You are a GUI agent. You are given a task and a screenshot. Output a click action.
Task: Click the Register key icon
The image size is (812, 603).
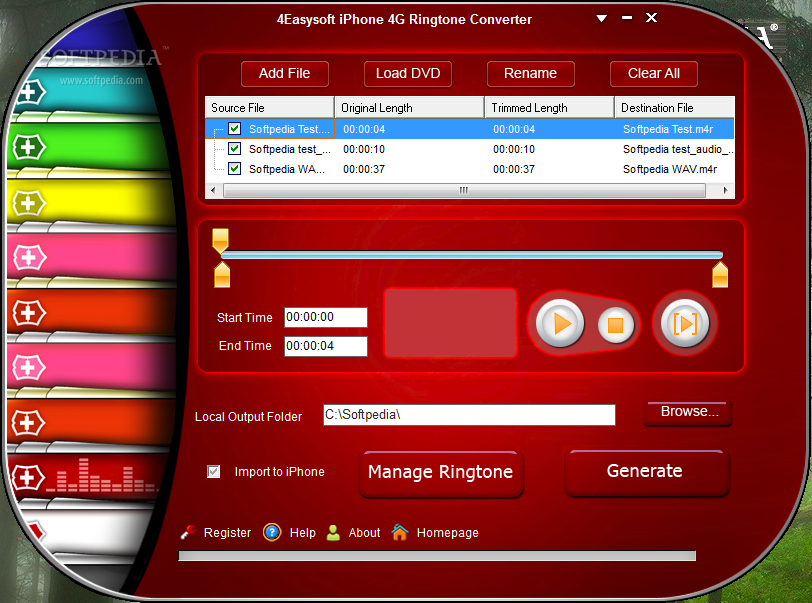tap(188, 532)
